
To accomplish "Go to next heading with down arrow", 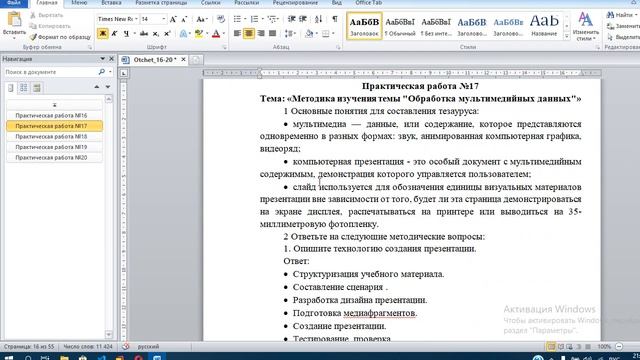I will (108, 87).
